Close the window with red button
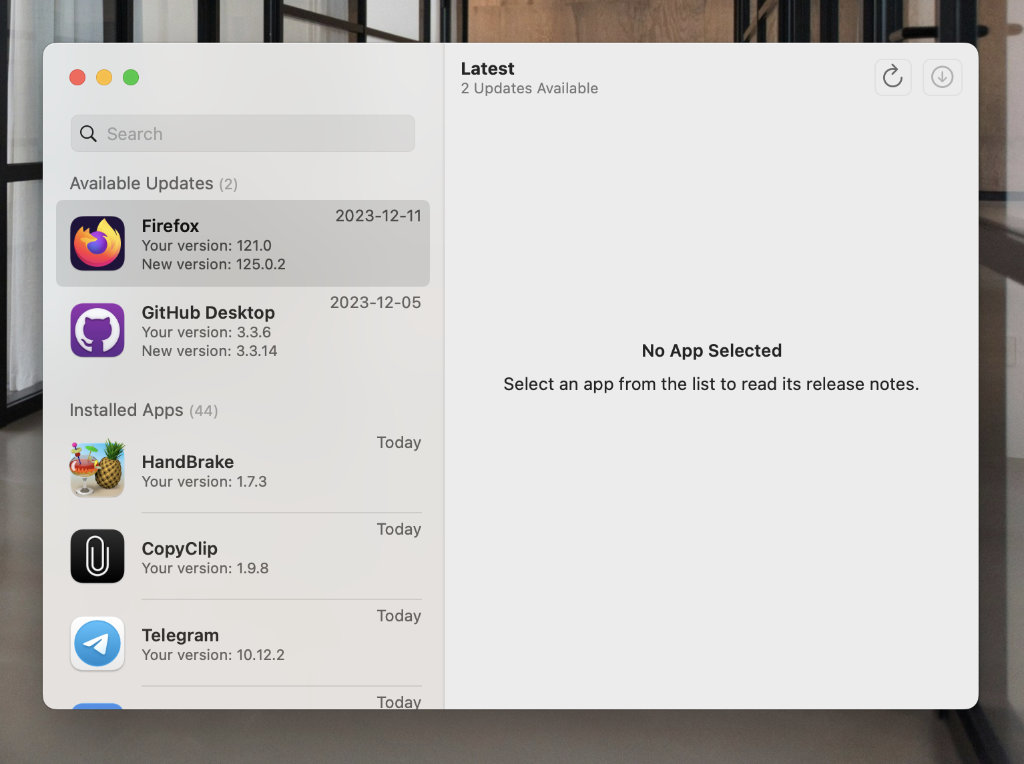Screen dimensions: 1024x764 (x=78, y=77)
